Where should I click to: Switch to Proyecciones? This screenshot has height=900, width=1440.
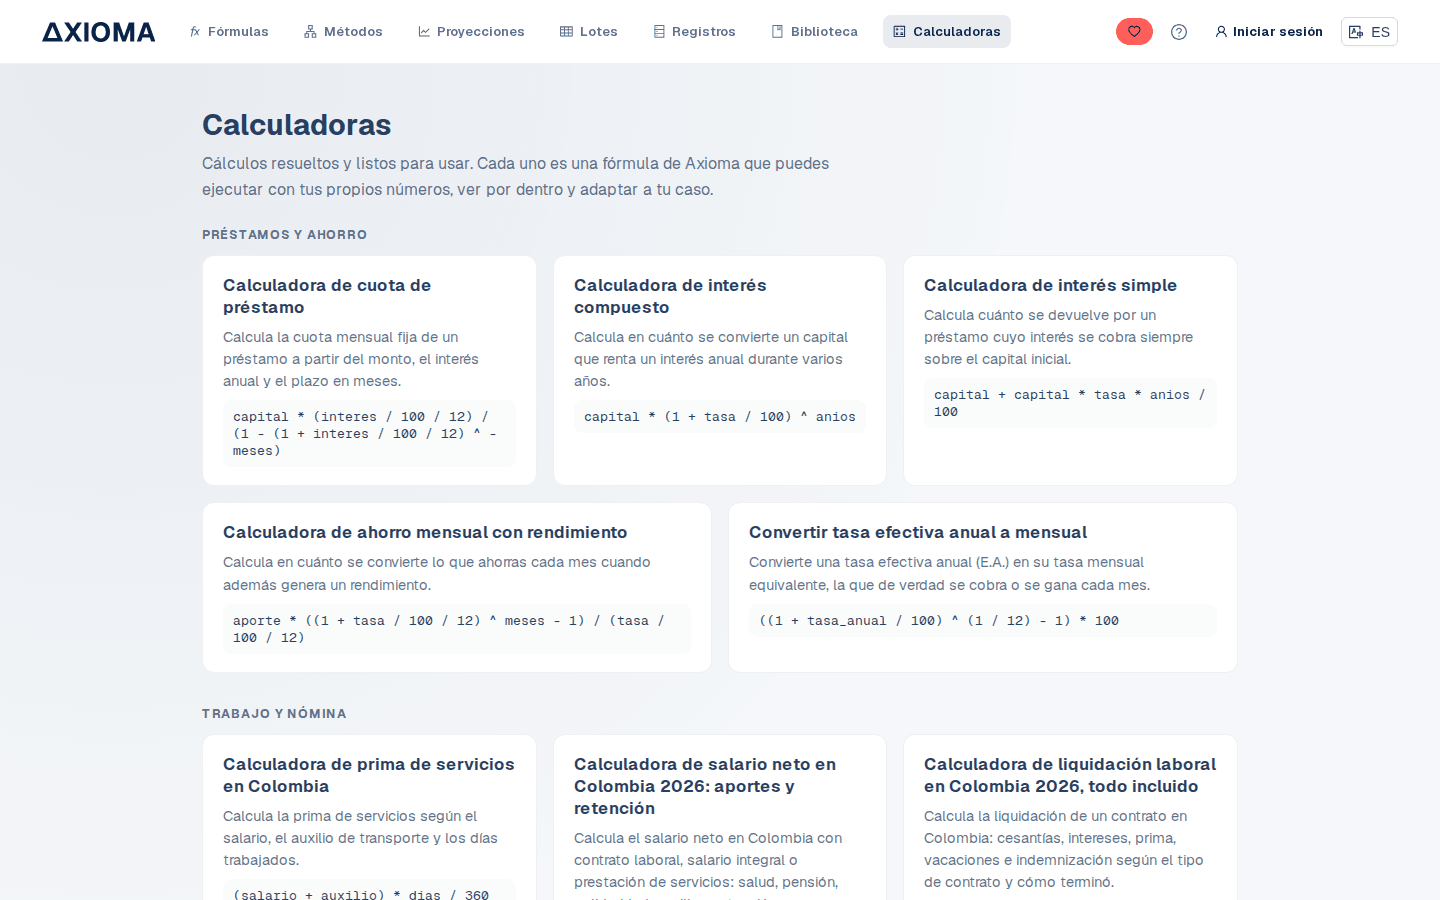pyautogui.click(x=471, y=32)
